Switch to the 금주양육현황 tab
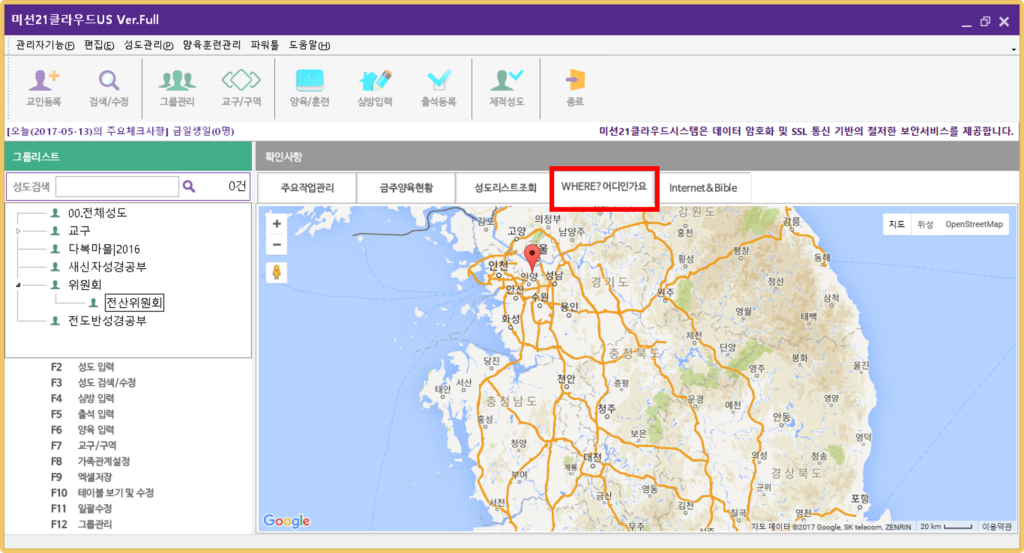Viewport: 1024px width, 553px height. coord(406,188)
